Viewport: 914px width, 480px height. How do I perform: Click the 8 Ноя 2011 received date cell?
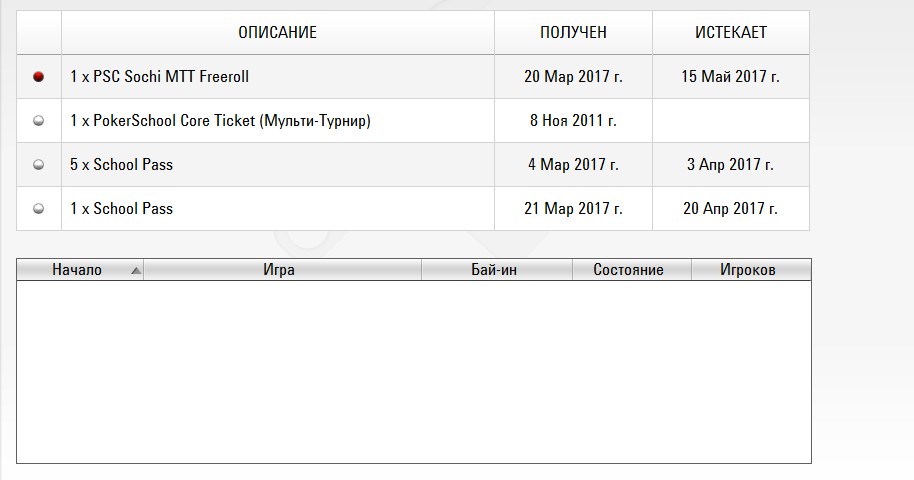573,121
